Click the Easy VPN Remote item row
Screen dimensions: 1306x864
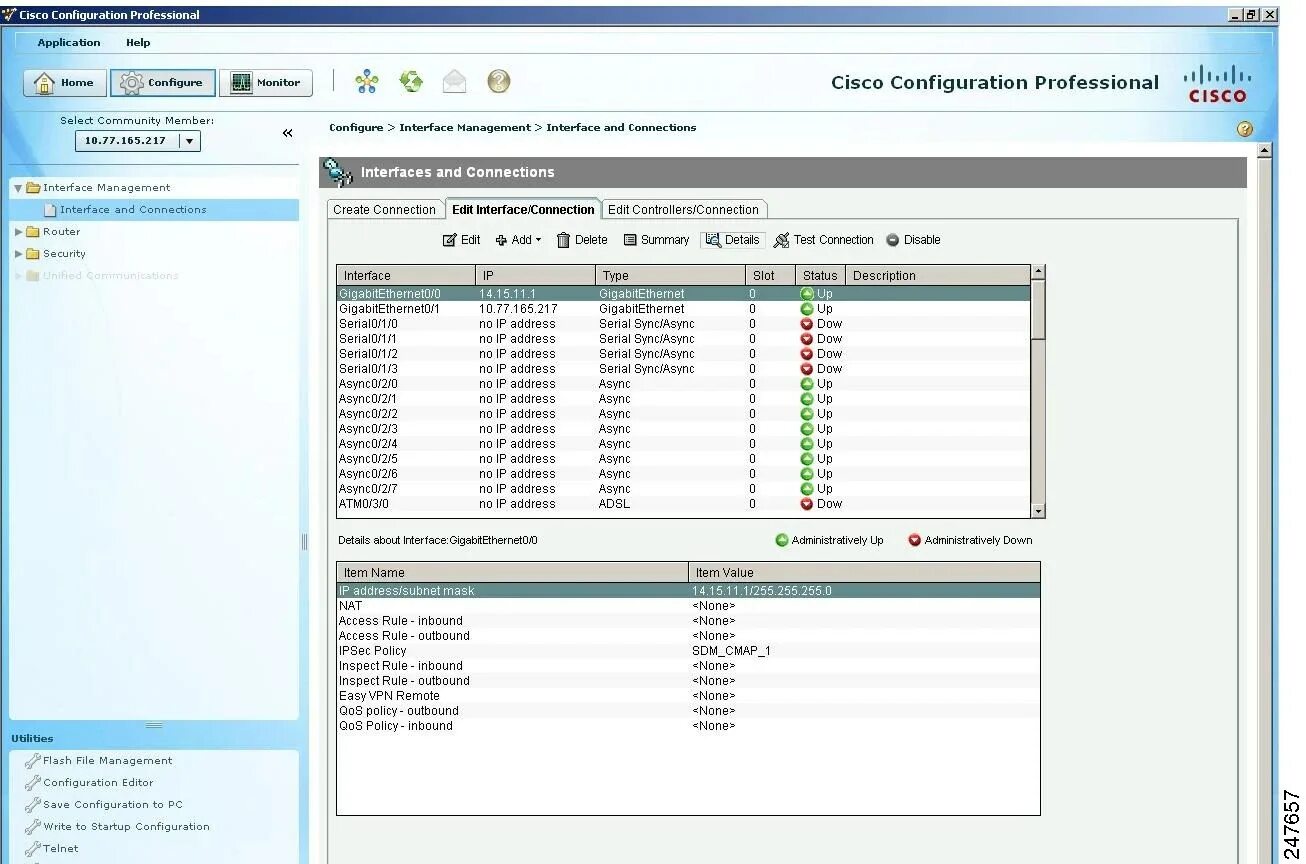[688, 696]
